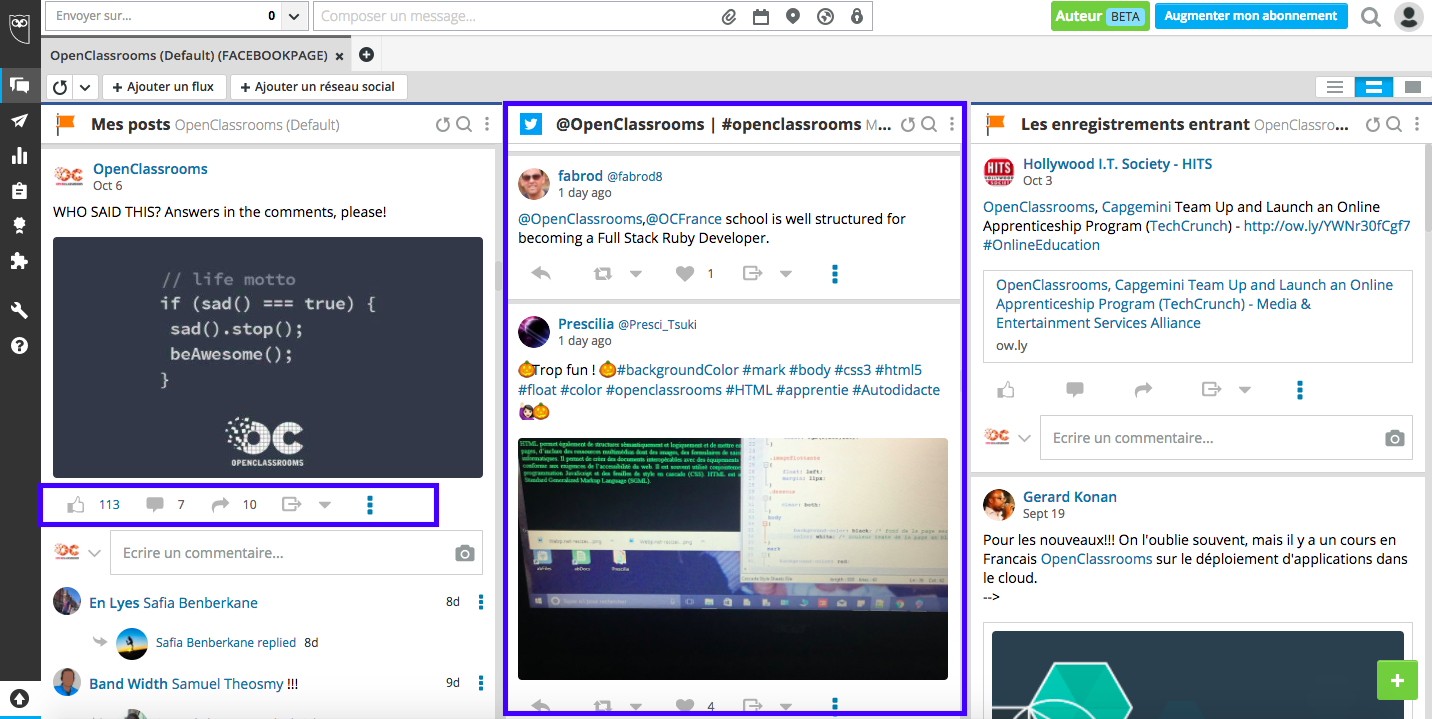Like the OpenClassrooms post with 113 likes
1432x719 pixels.
(x=76, y=505)
